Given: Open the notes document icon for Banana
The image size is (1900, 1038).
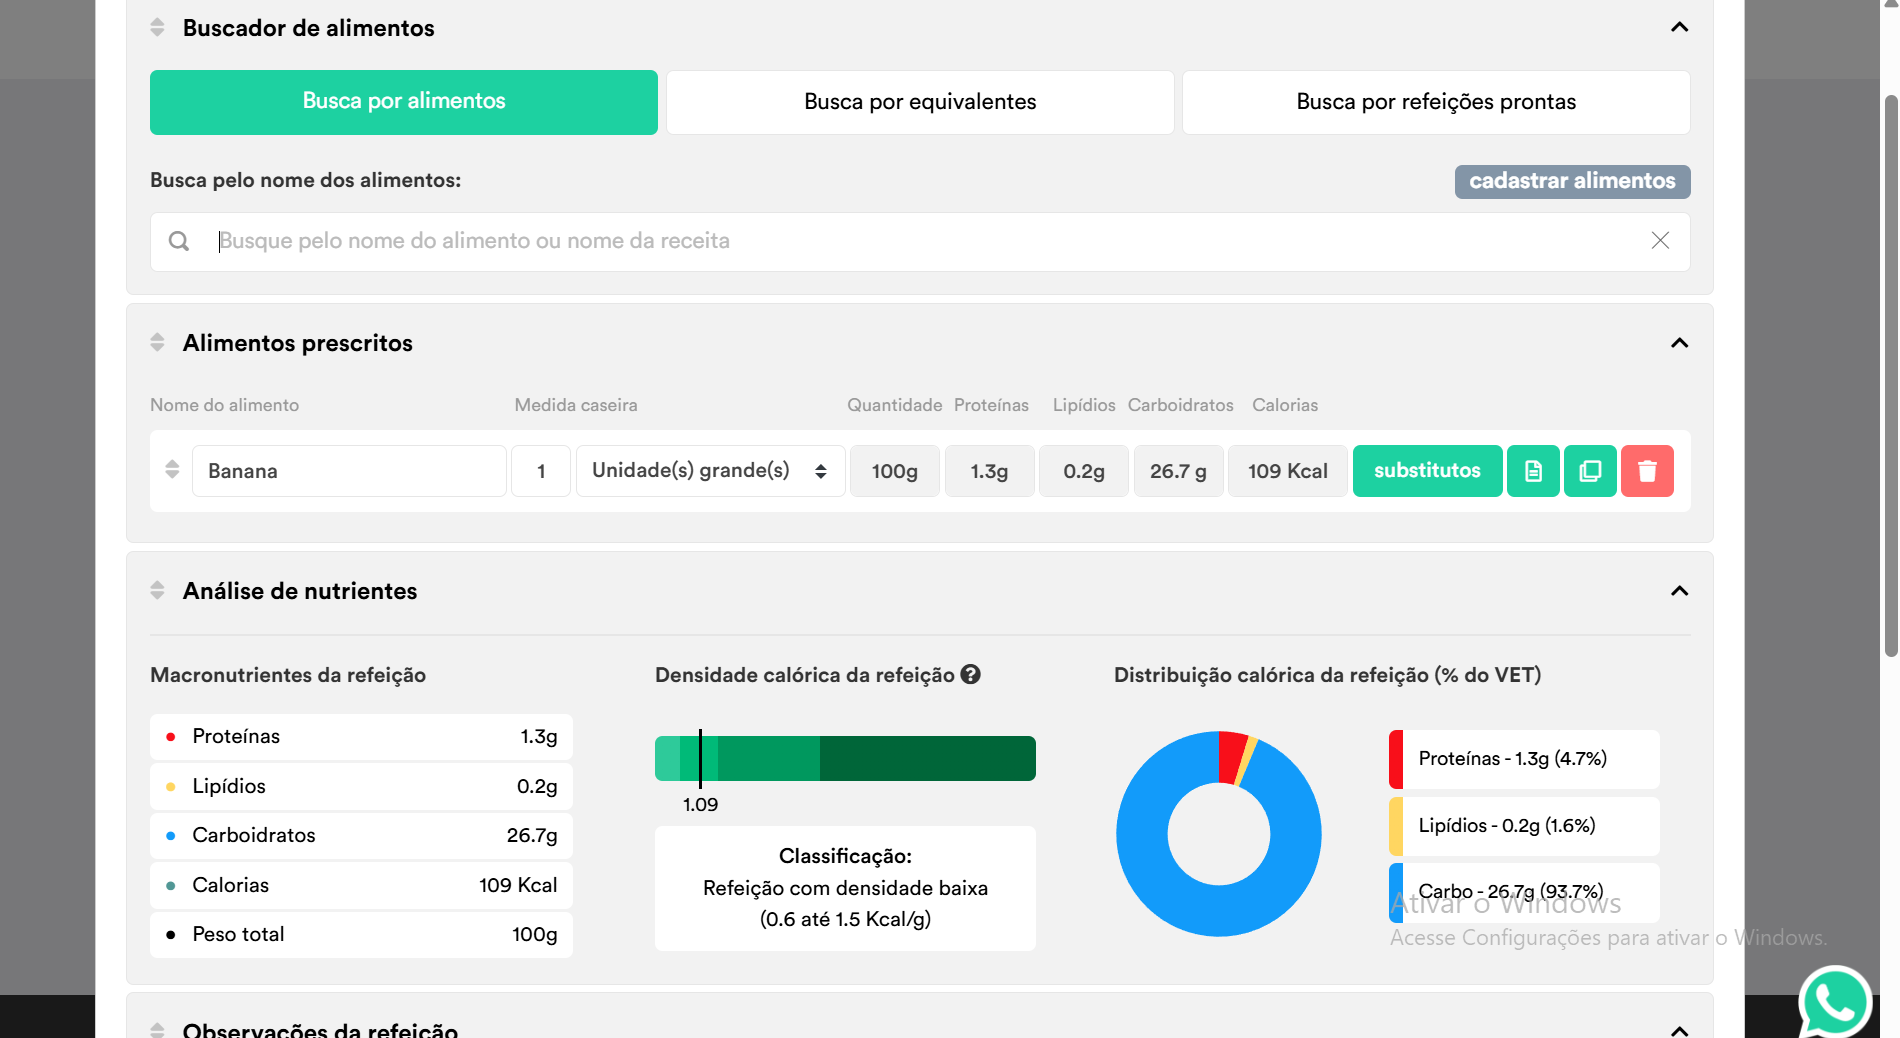Looking at the screenshot, I should click(x=1533, y=471).
